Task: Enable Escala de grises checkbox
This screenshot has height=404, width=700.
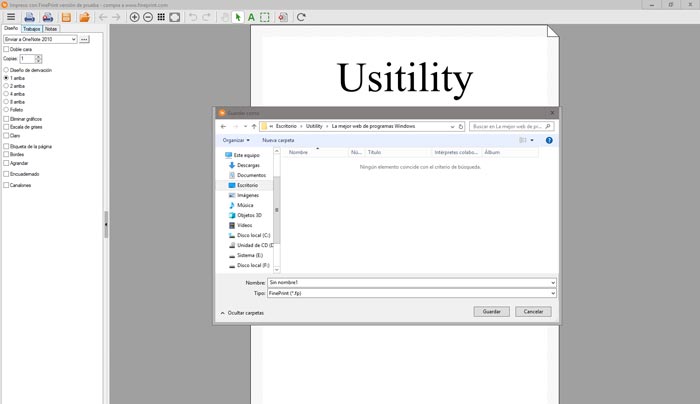Action: (6, 127)
